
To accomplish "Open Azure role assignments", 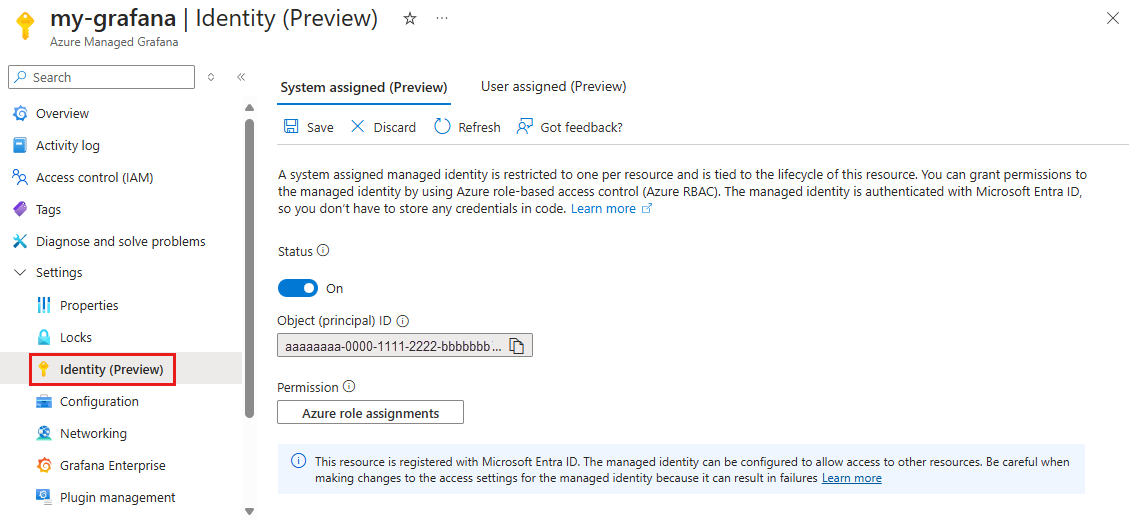I will coord(371,413).
